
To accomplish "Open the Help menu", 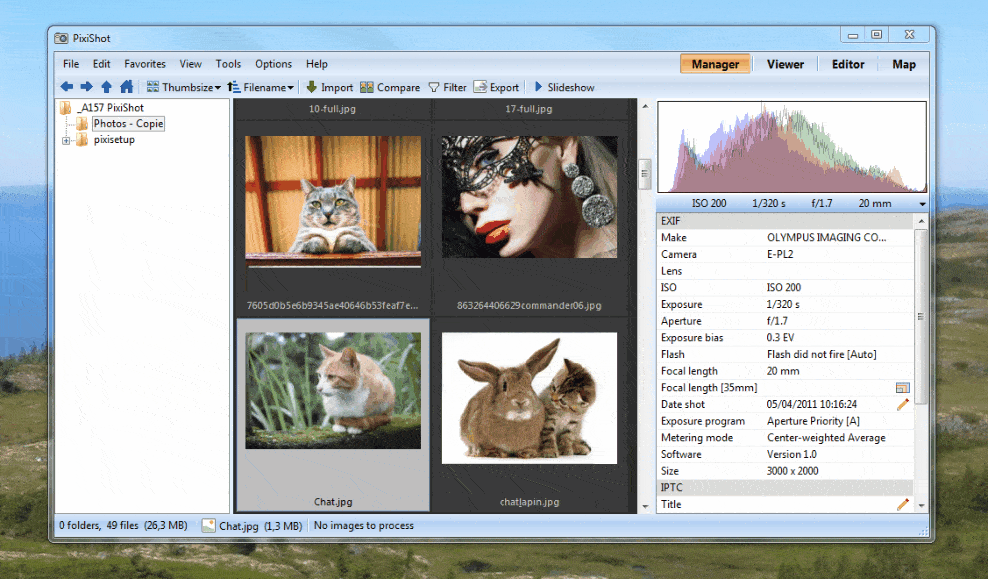I will [317, 64].
